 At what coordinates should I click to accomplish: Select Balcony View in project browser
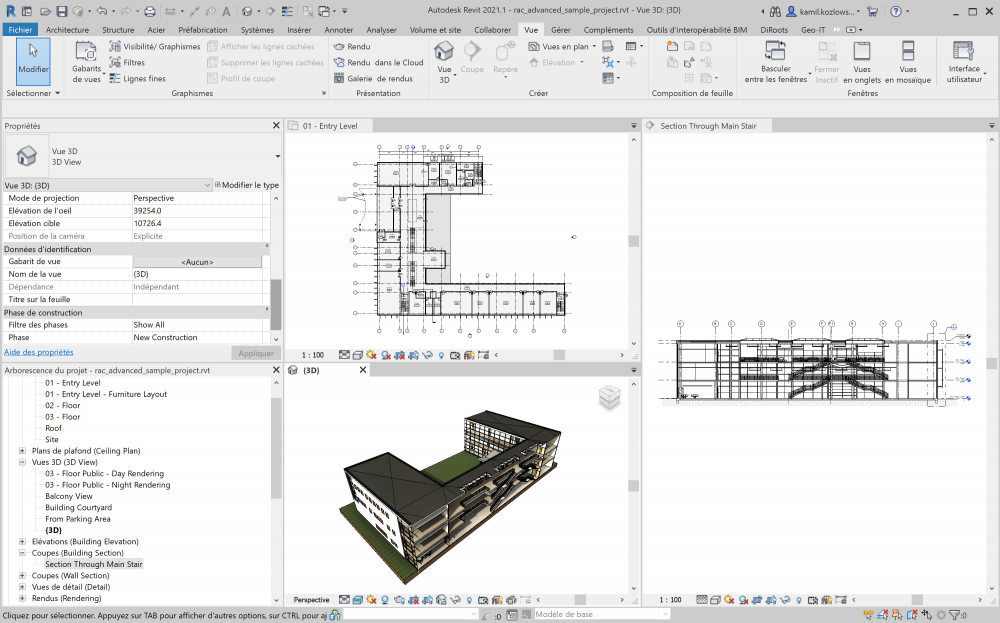69,496
